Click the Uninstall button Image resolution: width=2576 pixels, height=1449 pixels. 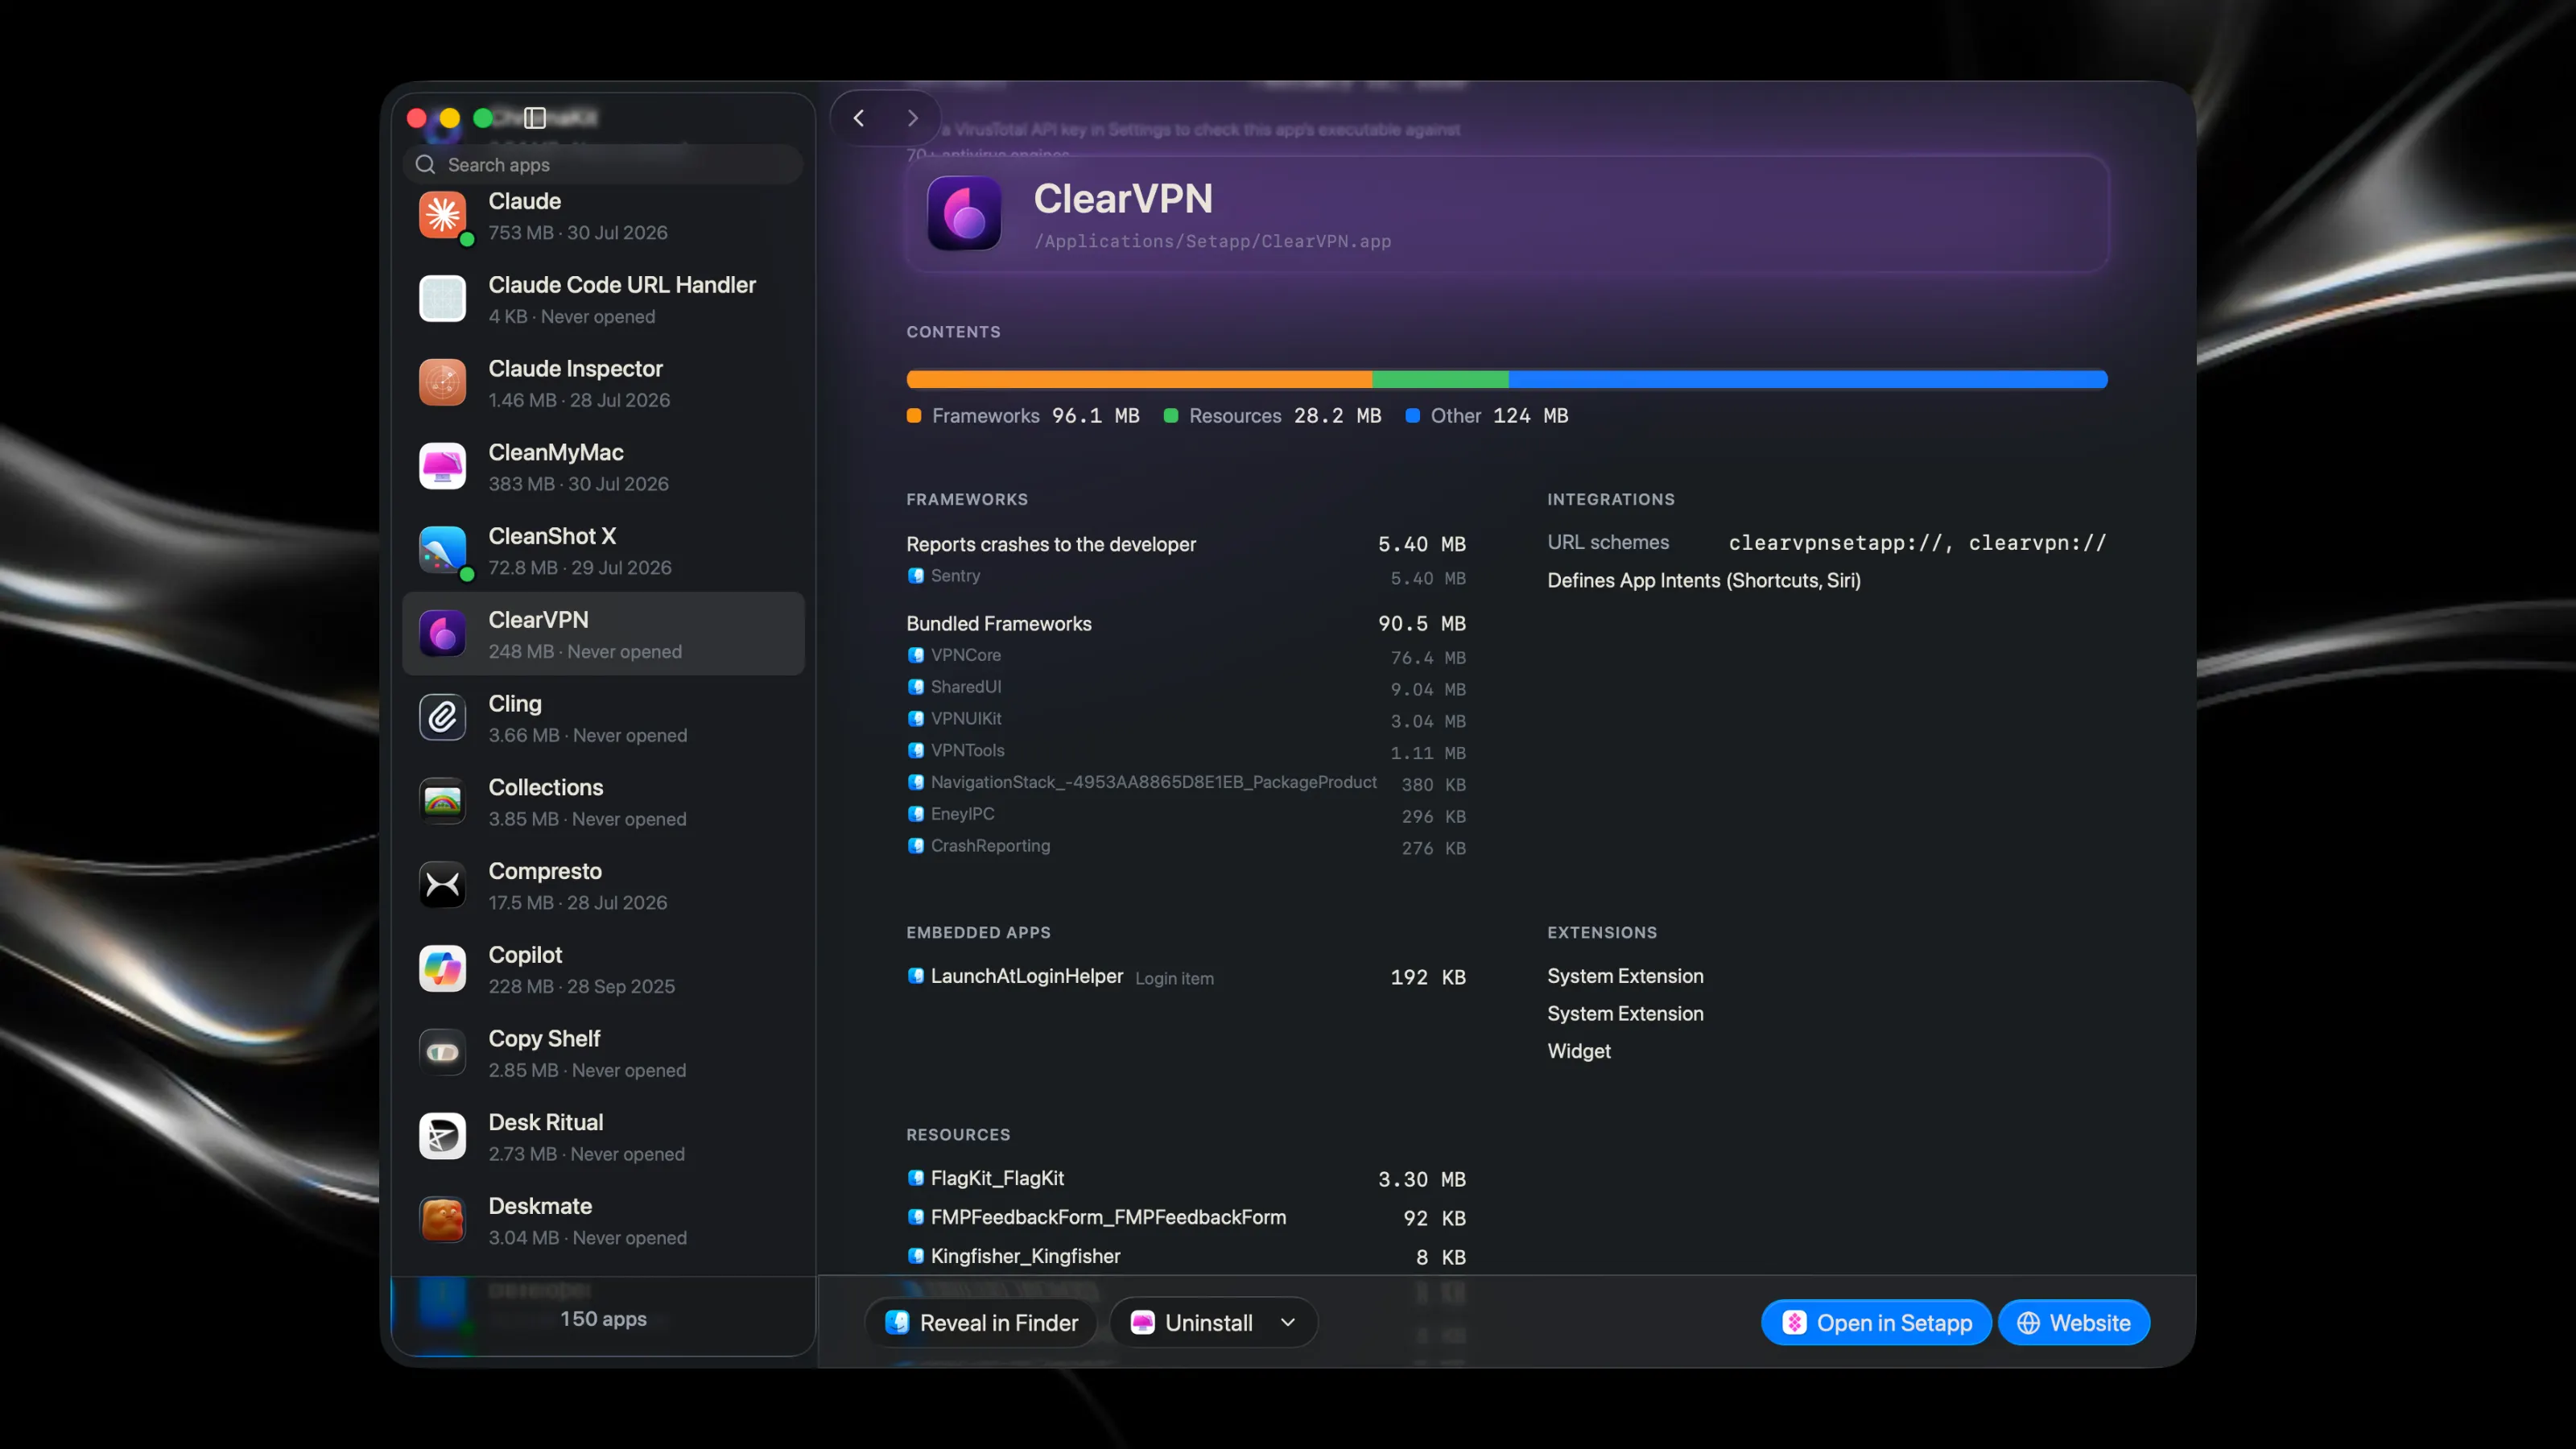coord(1191,1323)
